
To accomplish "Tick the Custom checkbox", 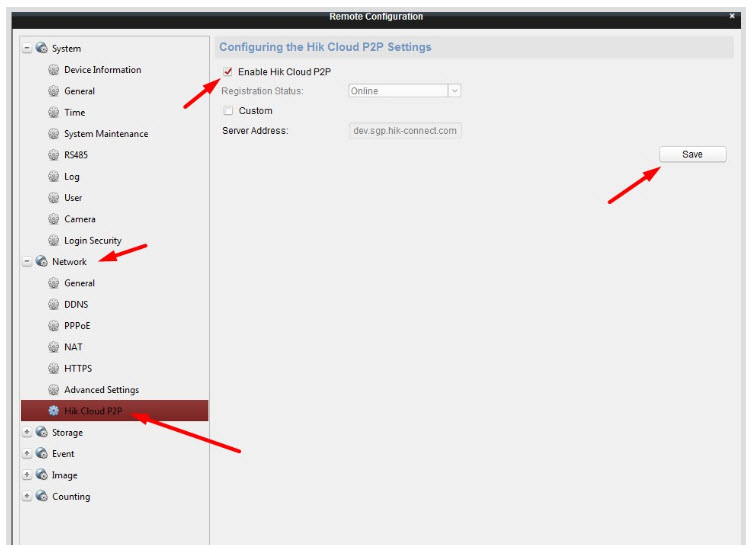I will 228,111.
